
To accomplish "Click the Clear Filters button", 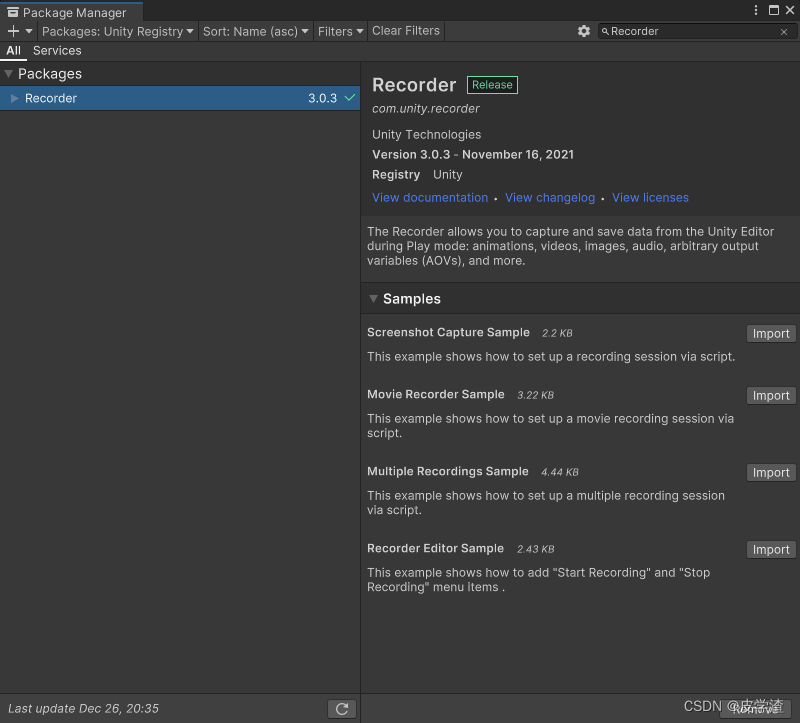I will [406, 31].
